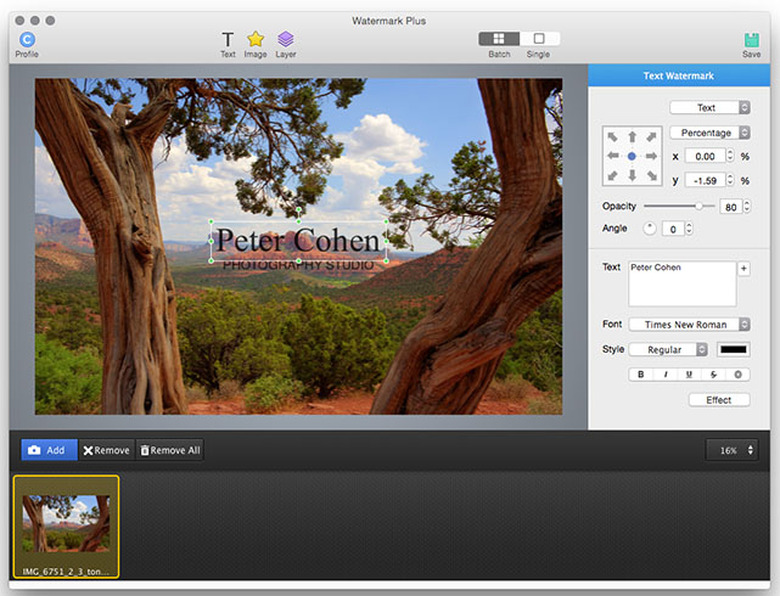
Task: Toggle bold text style
Action: 641,375
